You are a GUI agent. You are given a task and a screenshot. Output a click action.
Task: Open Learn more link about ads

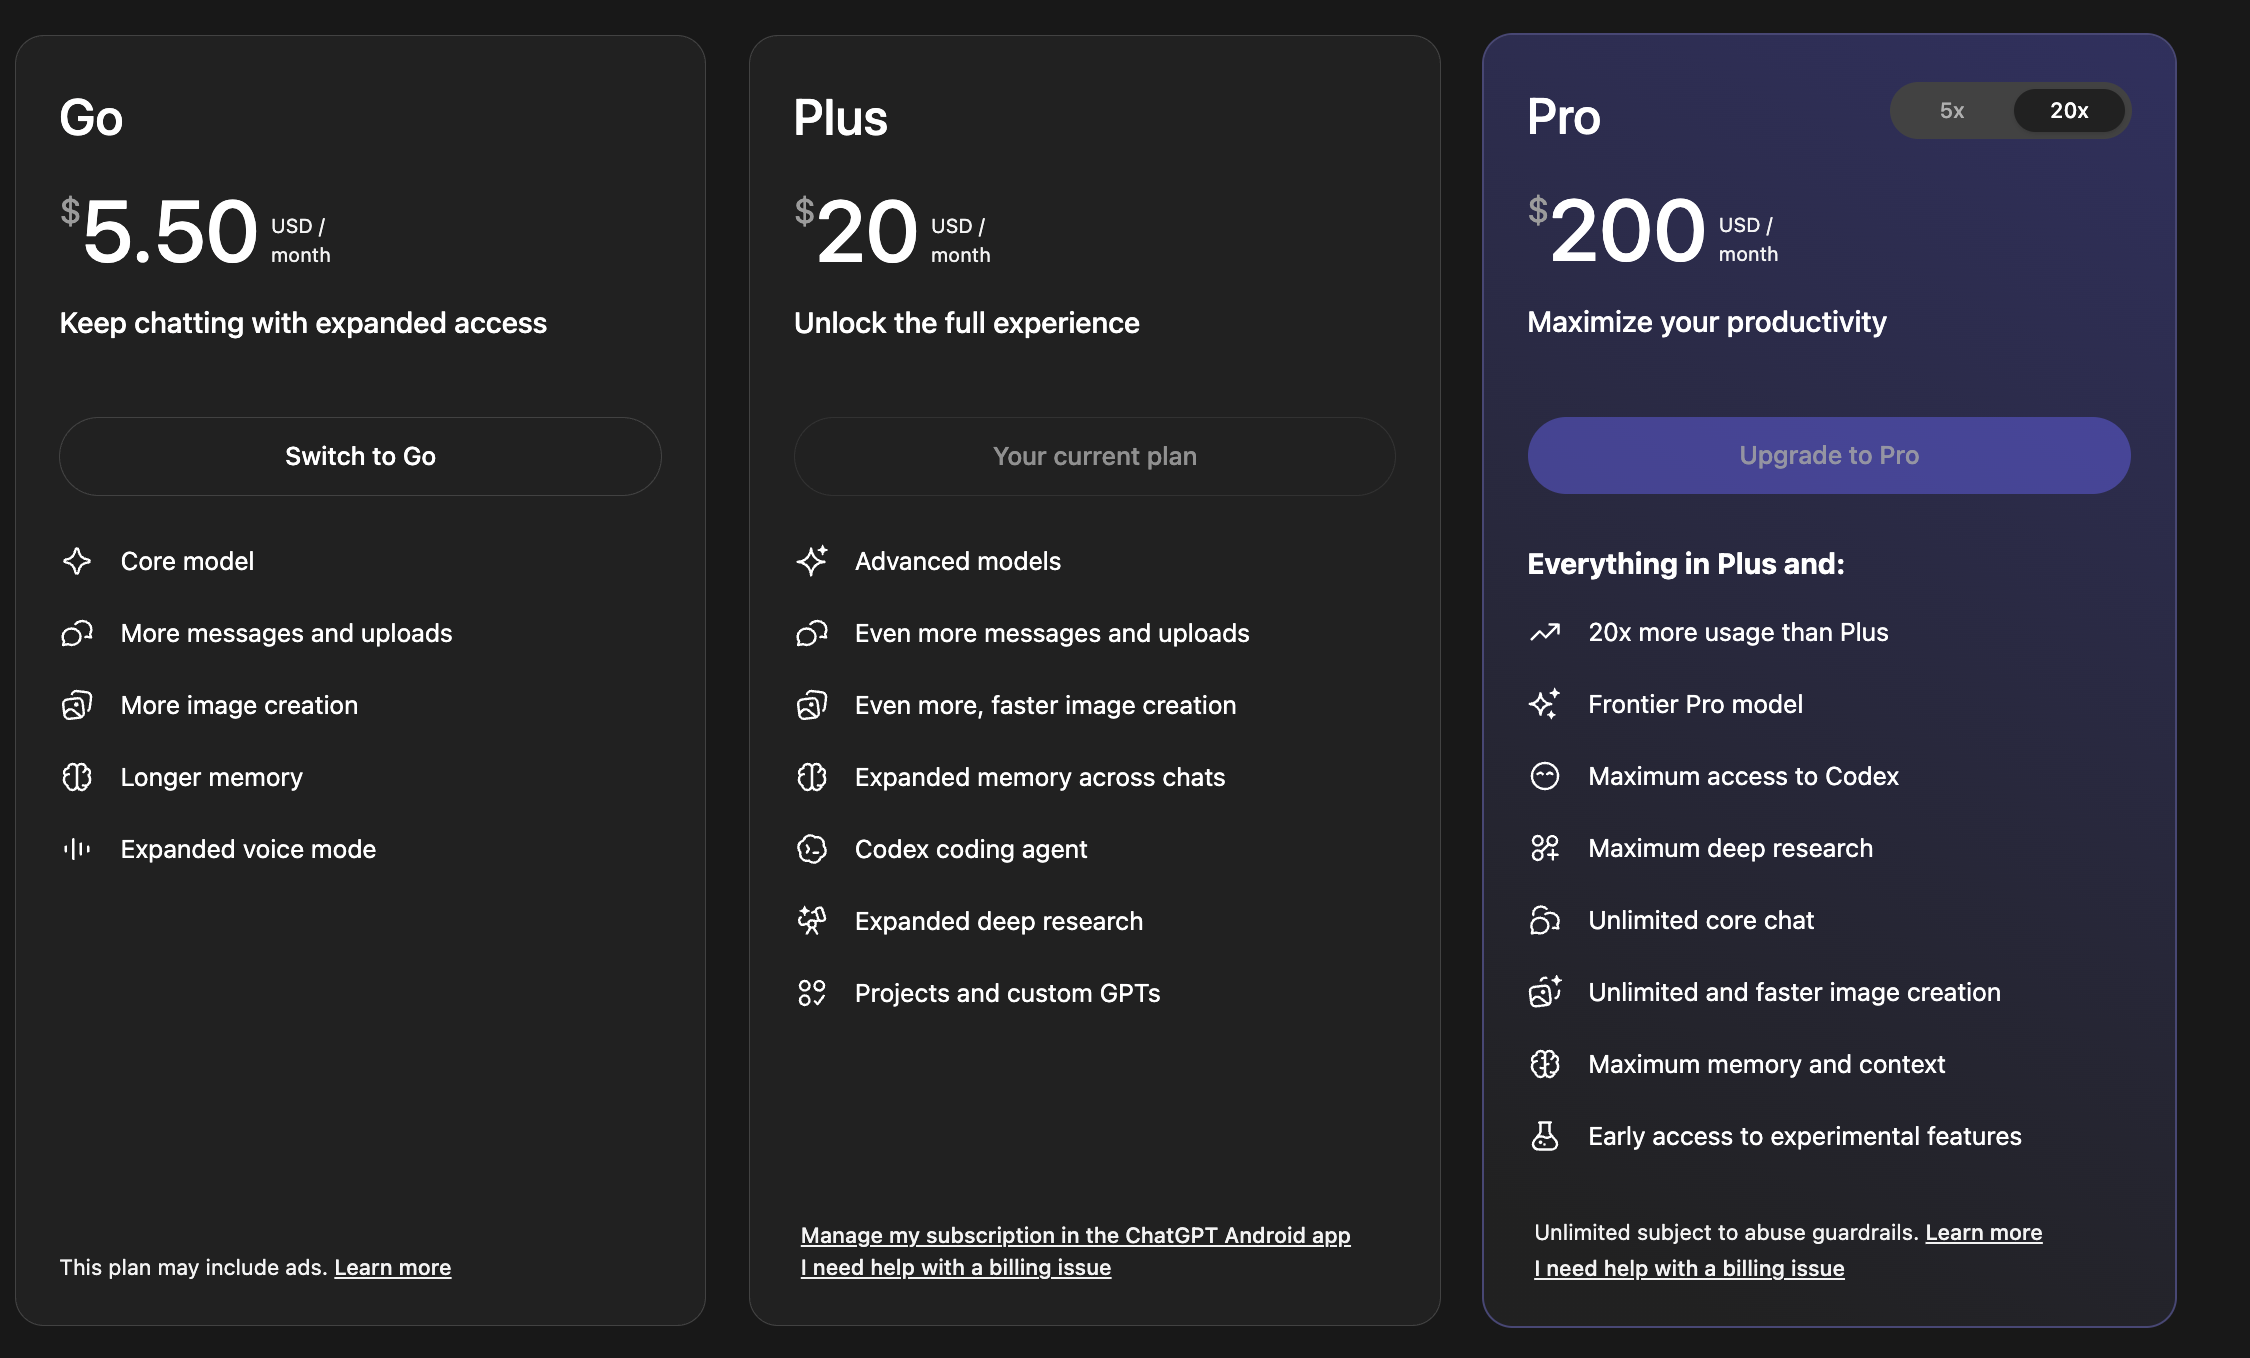pos(392,1267)
